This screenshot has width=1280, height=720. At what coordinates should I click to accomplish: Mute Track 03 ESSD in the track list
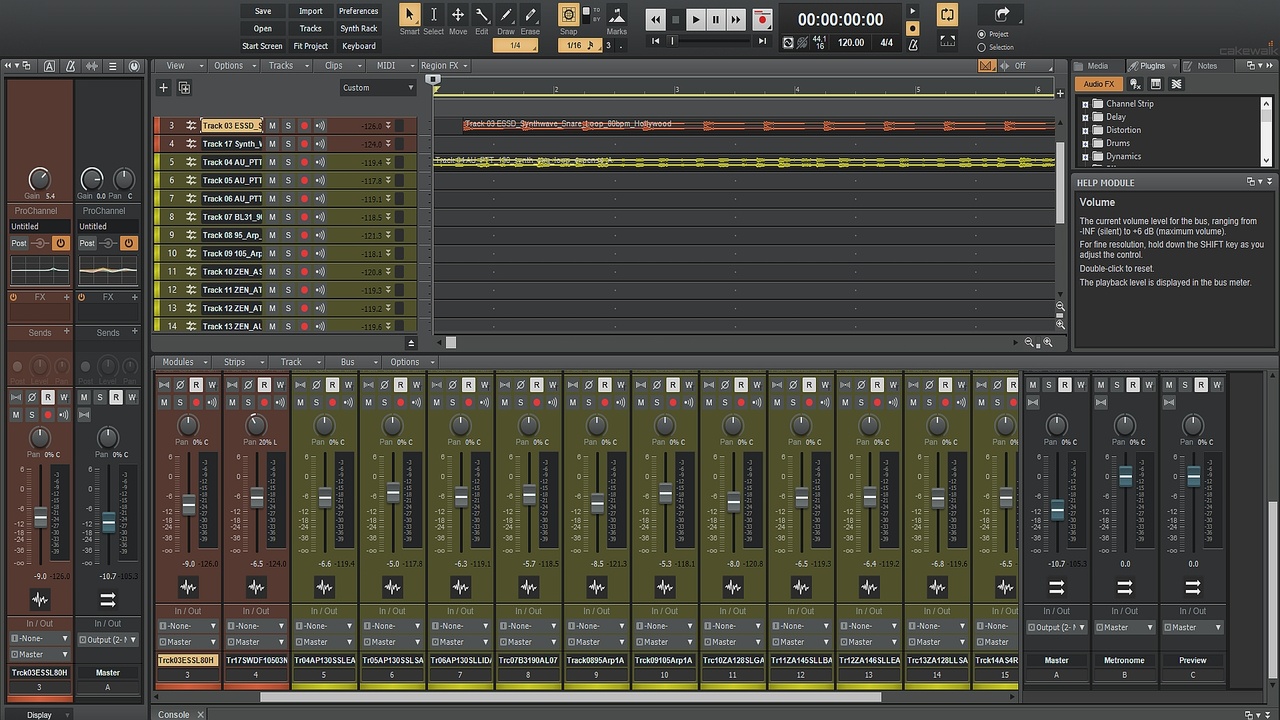(272, 126)
